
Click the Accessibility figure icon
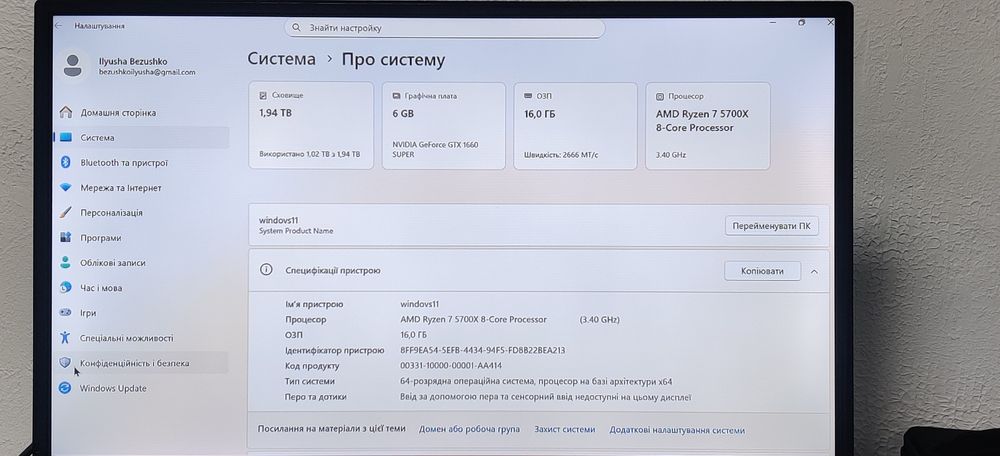[x=64, y=337]
